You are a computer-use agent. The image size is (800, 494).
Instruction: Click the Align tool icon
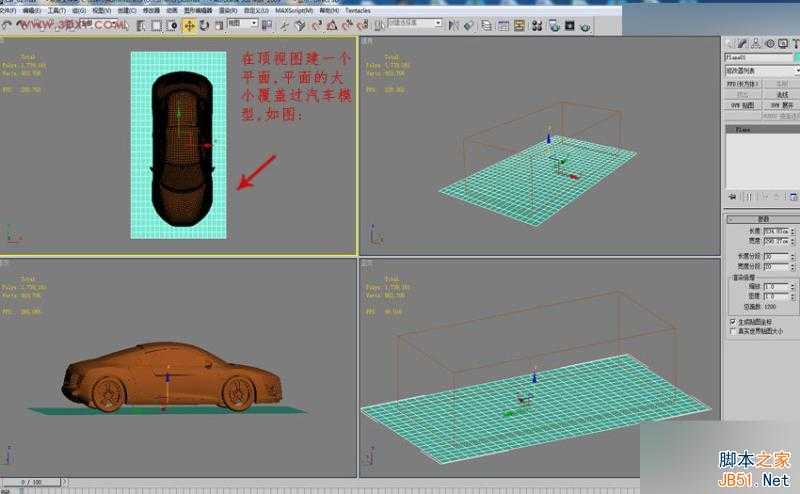pyautogui.click(x=468, y=26)
